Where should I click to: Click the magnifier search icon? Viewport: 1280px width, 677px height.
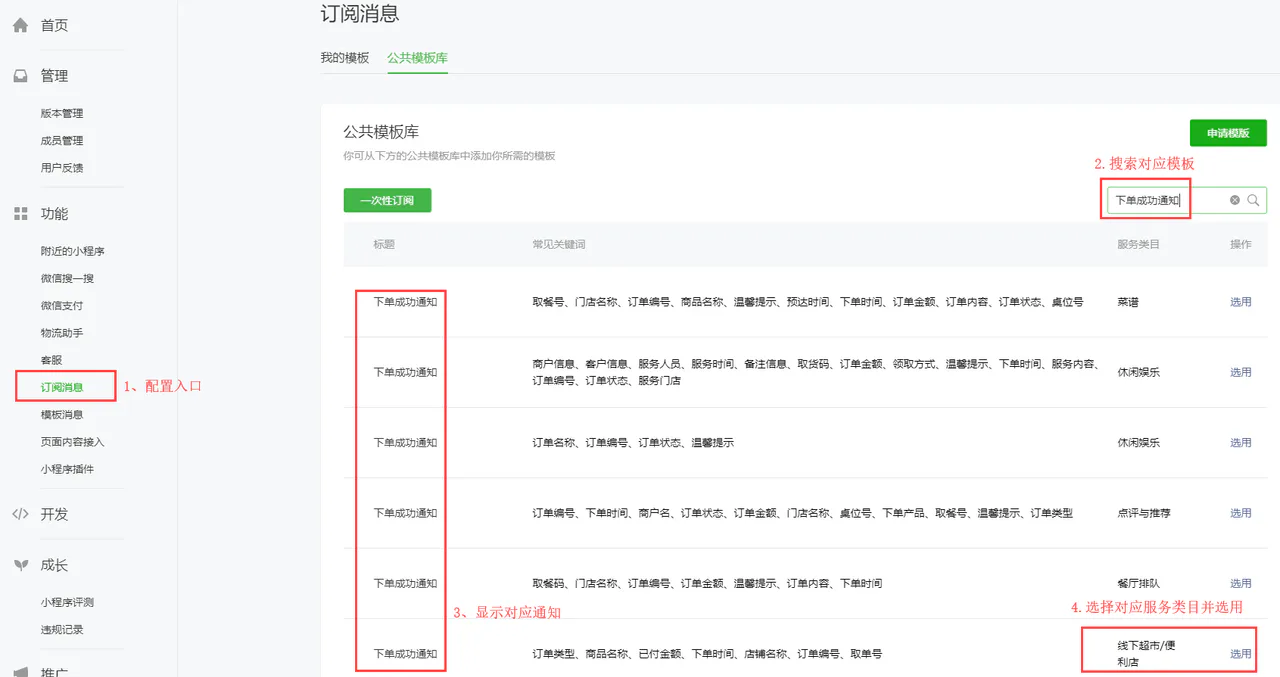(x=1253, y=200)
